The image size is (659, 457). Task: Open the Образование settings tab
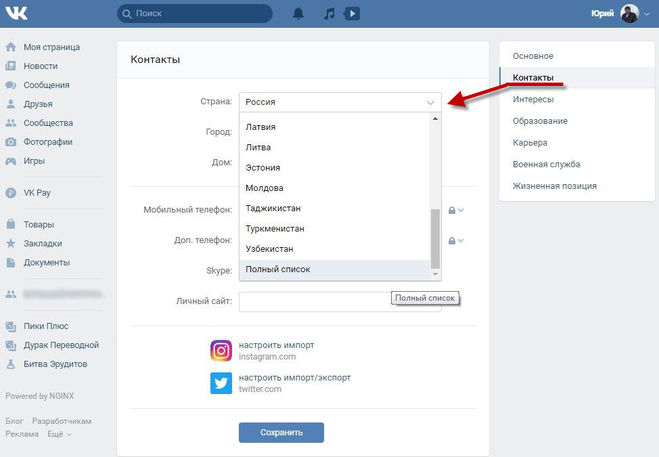click(540, 121)
